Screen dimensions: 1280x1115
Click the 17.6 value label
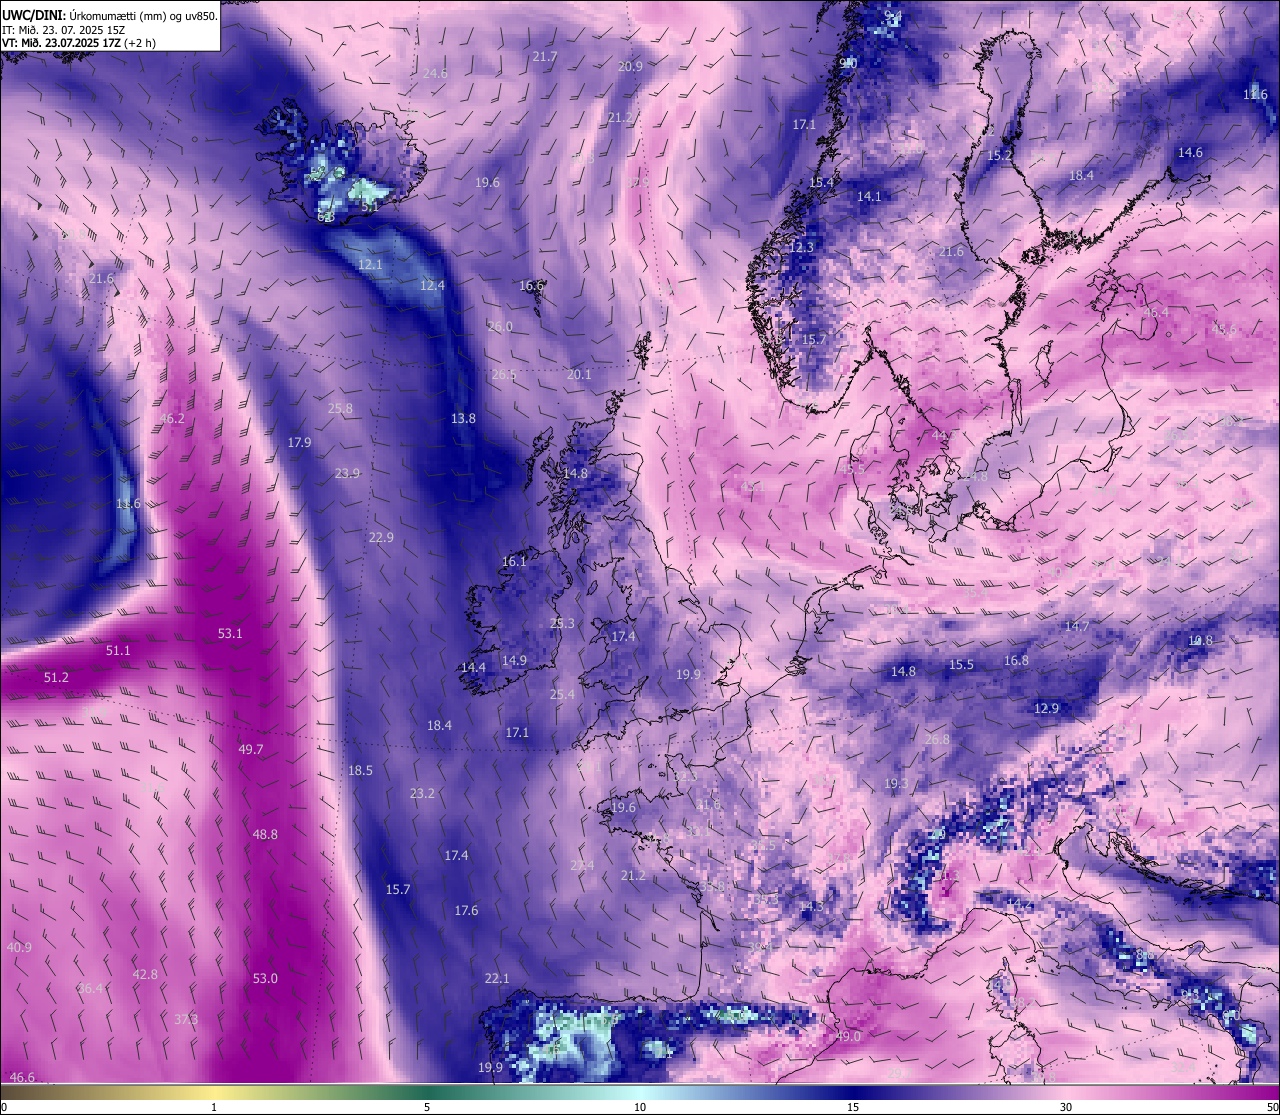[x=466, y=910]
